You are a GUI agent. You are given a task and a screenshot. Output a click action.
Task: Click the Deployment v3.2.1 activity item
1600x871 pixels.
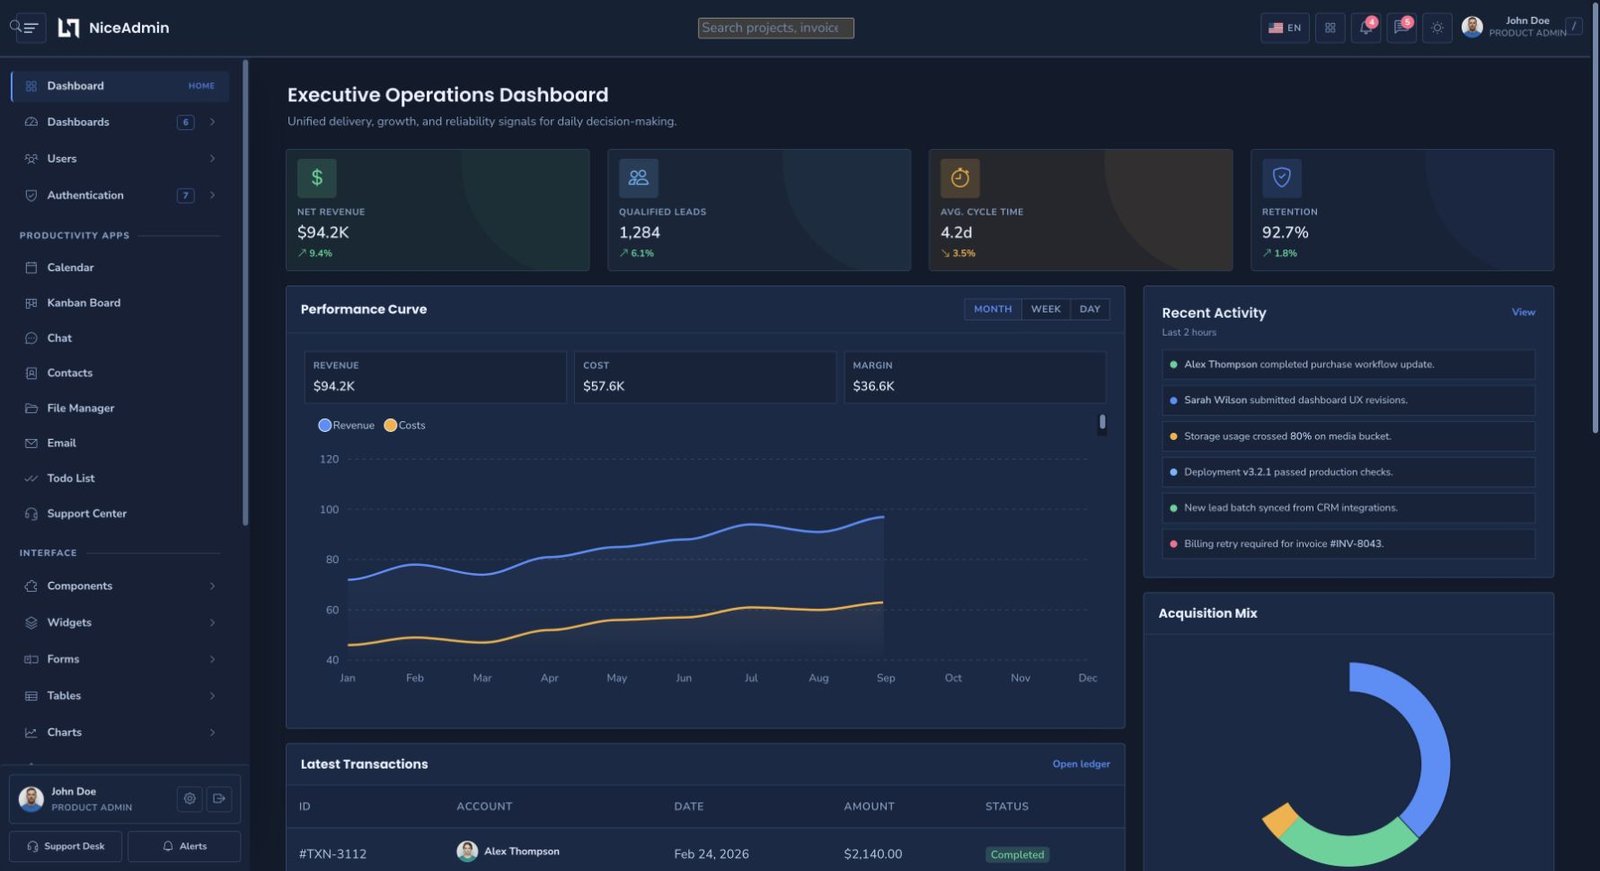coord(1348,472)
